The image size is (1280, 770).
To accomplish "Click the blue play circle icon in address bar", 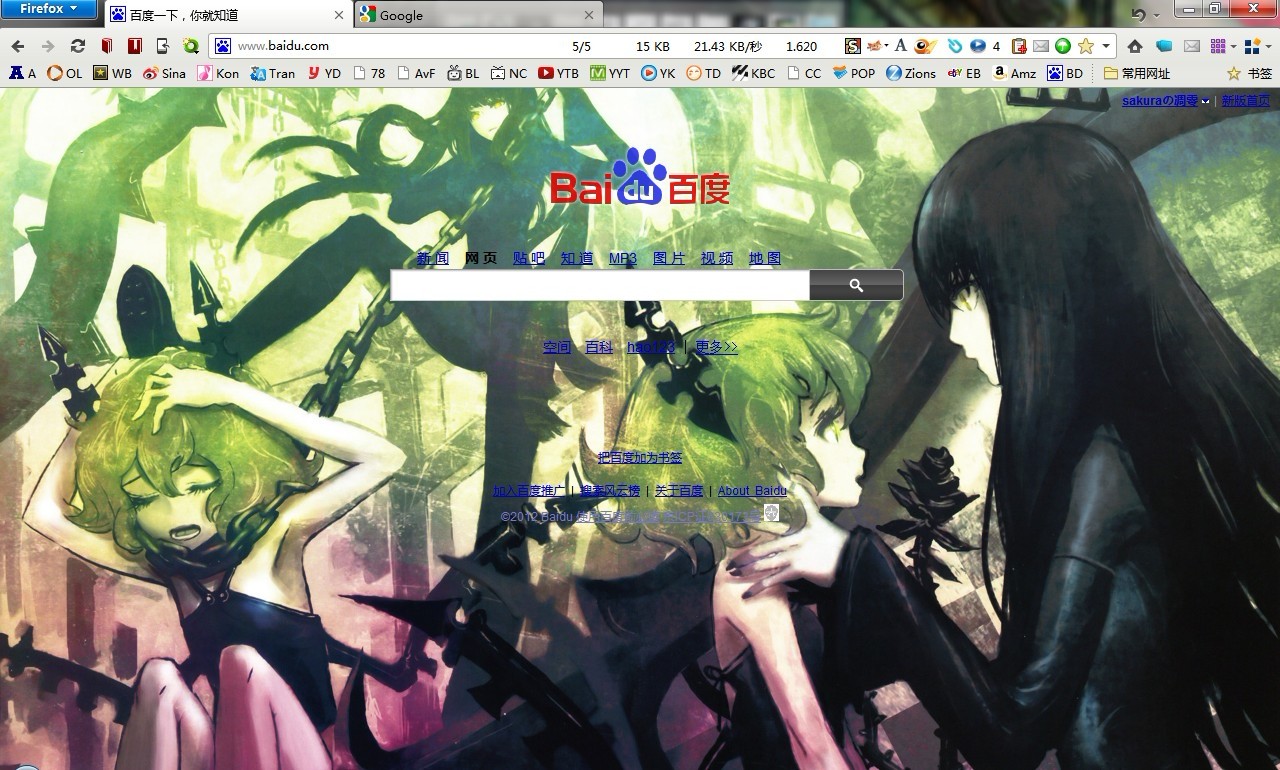I will 978,46.
